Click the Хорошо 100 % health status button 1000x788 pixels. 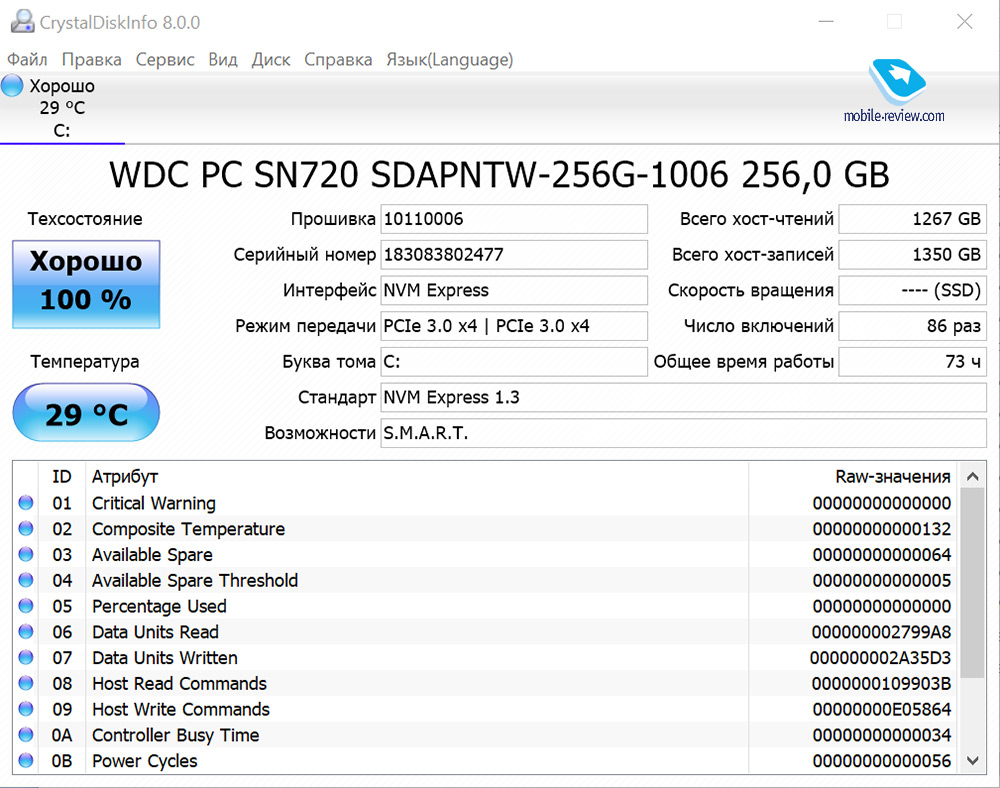(86, 284)
